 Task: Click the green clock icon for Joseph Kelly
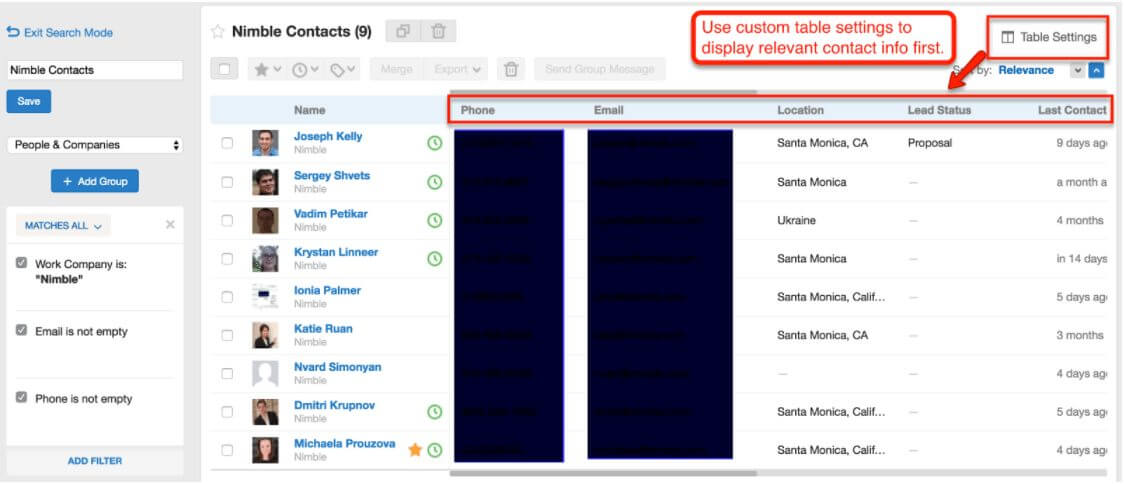point(434,143)
